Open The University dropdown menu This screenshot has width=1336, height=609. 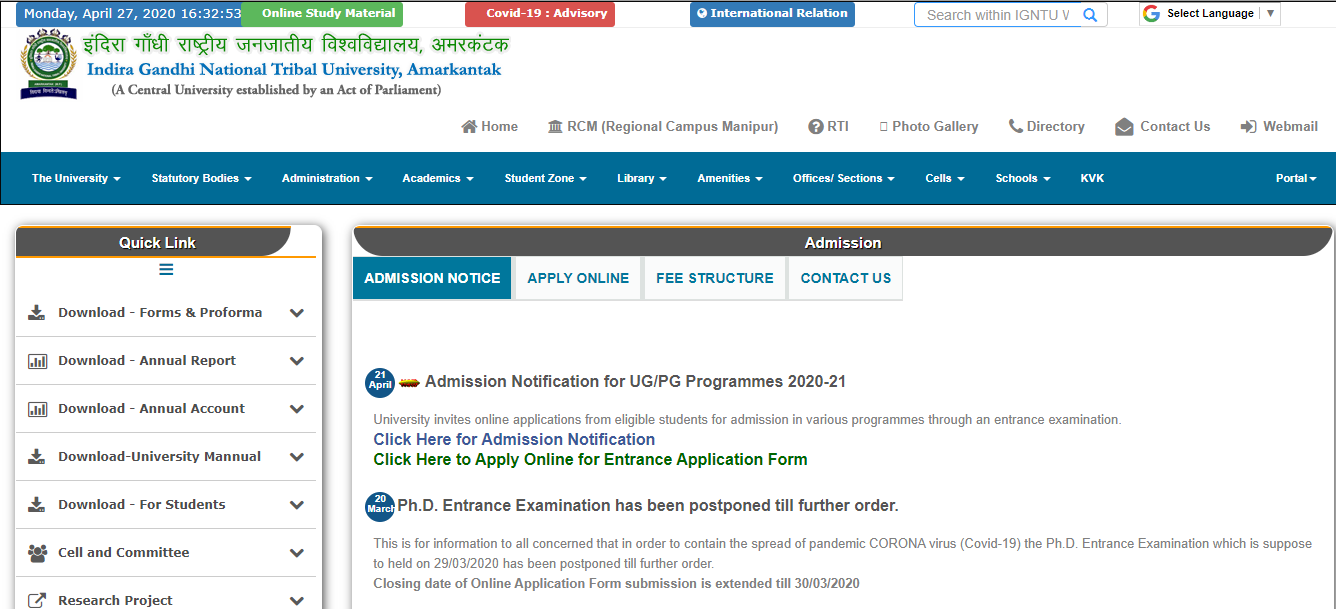pos(76,178)
